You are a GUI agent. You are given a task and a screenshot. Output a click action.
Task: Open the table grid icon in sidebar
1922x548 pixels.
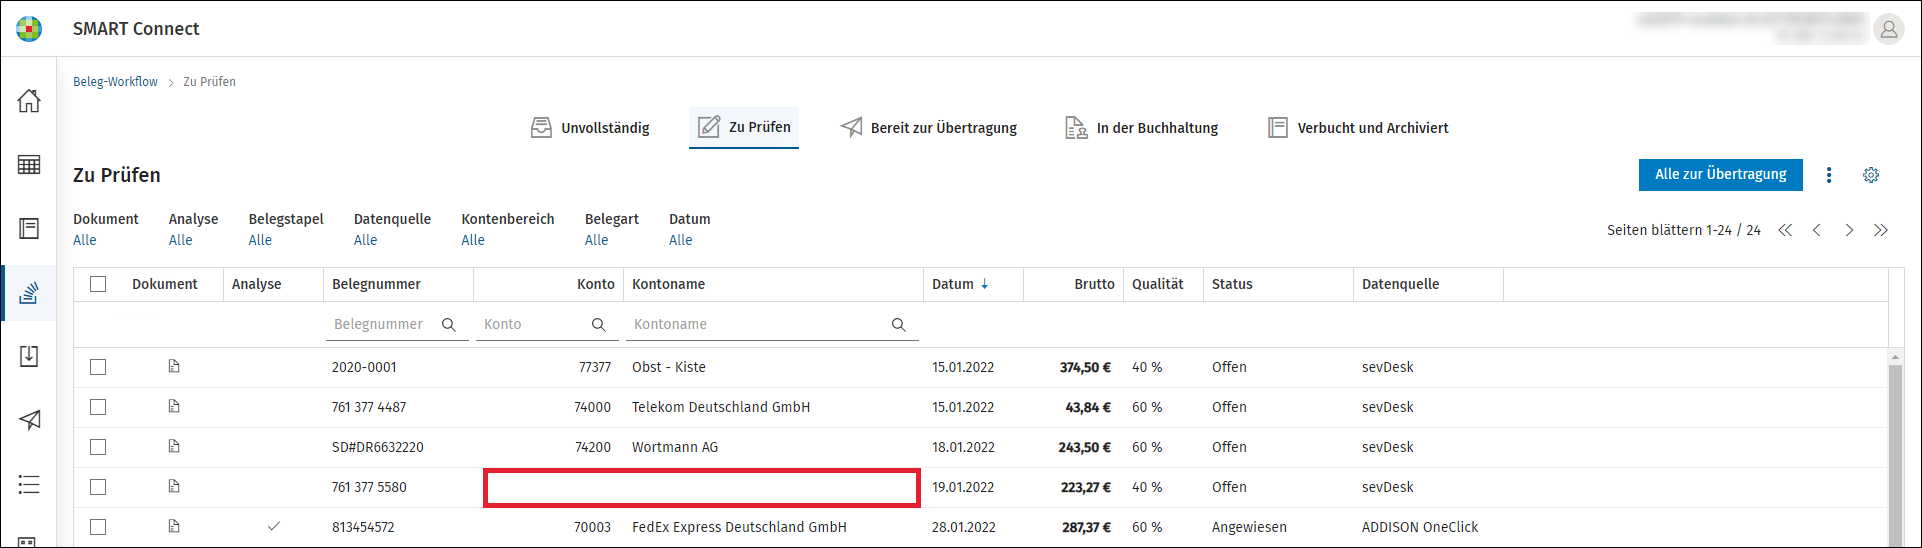tap(29, 165)
